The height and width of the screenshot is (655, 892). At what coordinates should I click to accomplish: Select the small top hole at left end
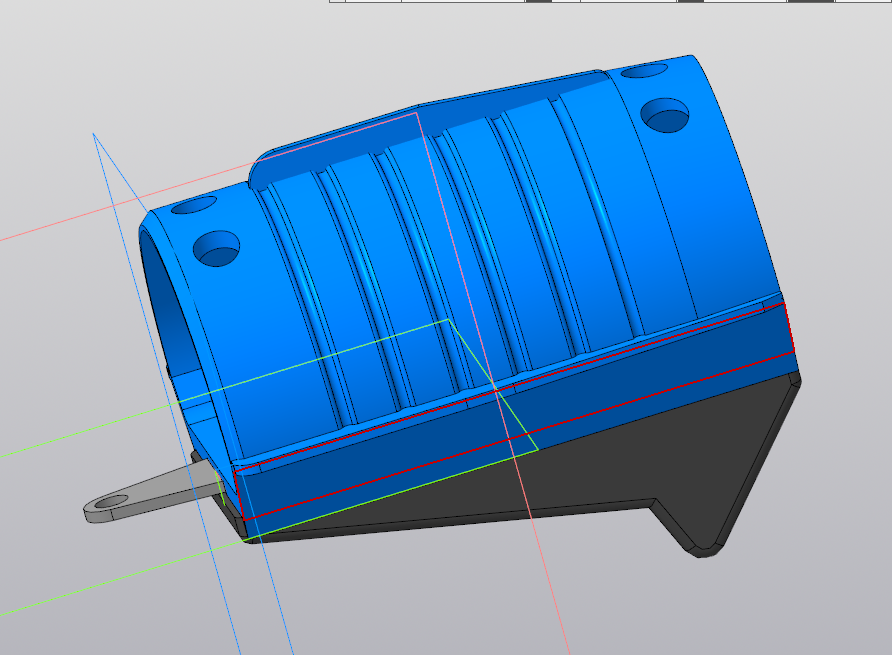[194, 205]
